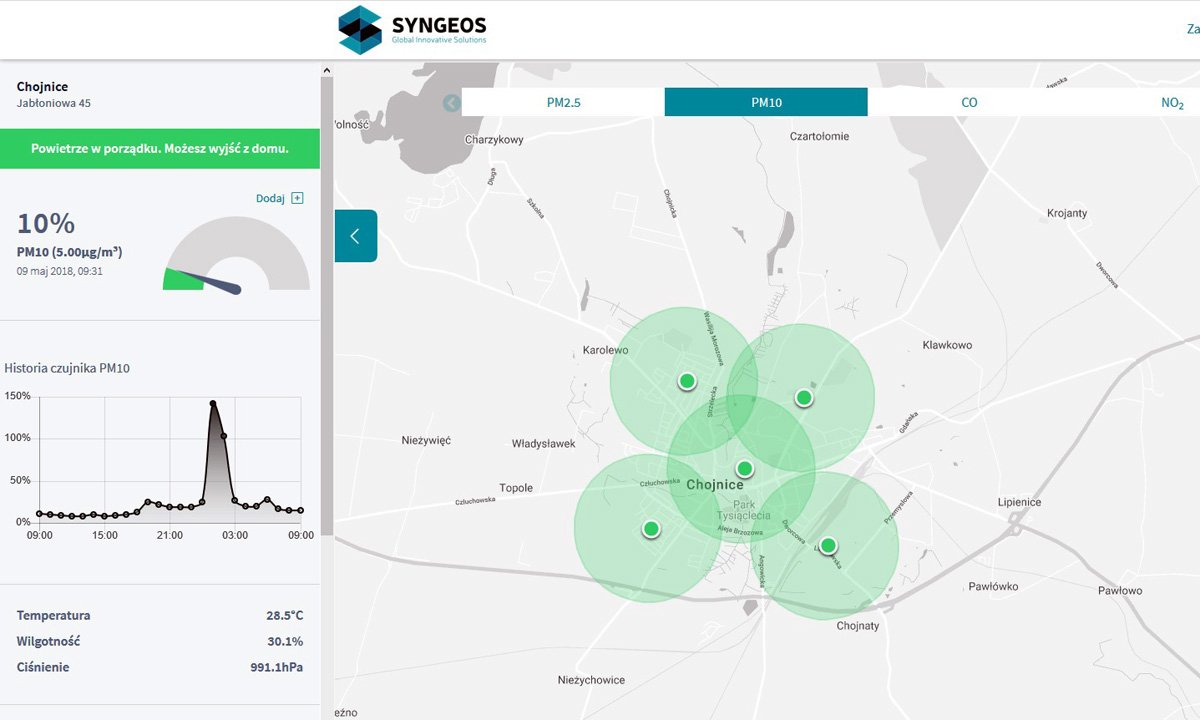Click the sidebar vertical scrollbar
Viewport: 1200px width, 720px height.
point(326,300)
